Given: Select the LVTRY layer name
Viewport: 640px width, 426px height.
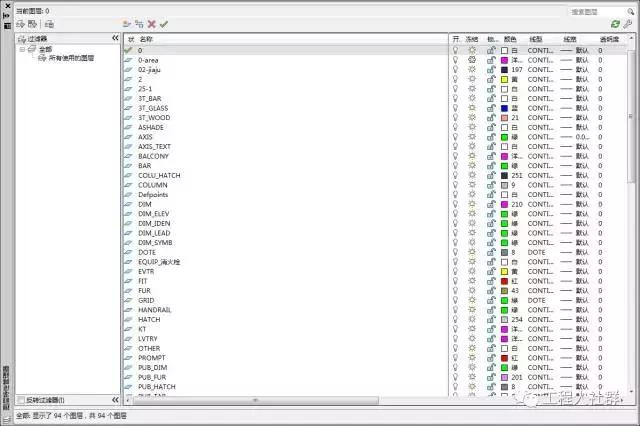Looking at the screenshot, I should point(147,339).
